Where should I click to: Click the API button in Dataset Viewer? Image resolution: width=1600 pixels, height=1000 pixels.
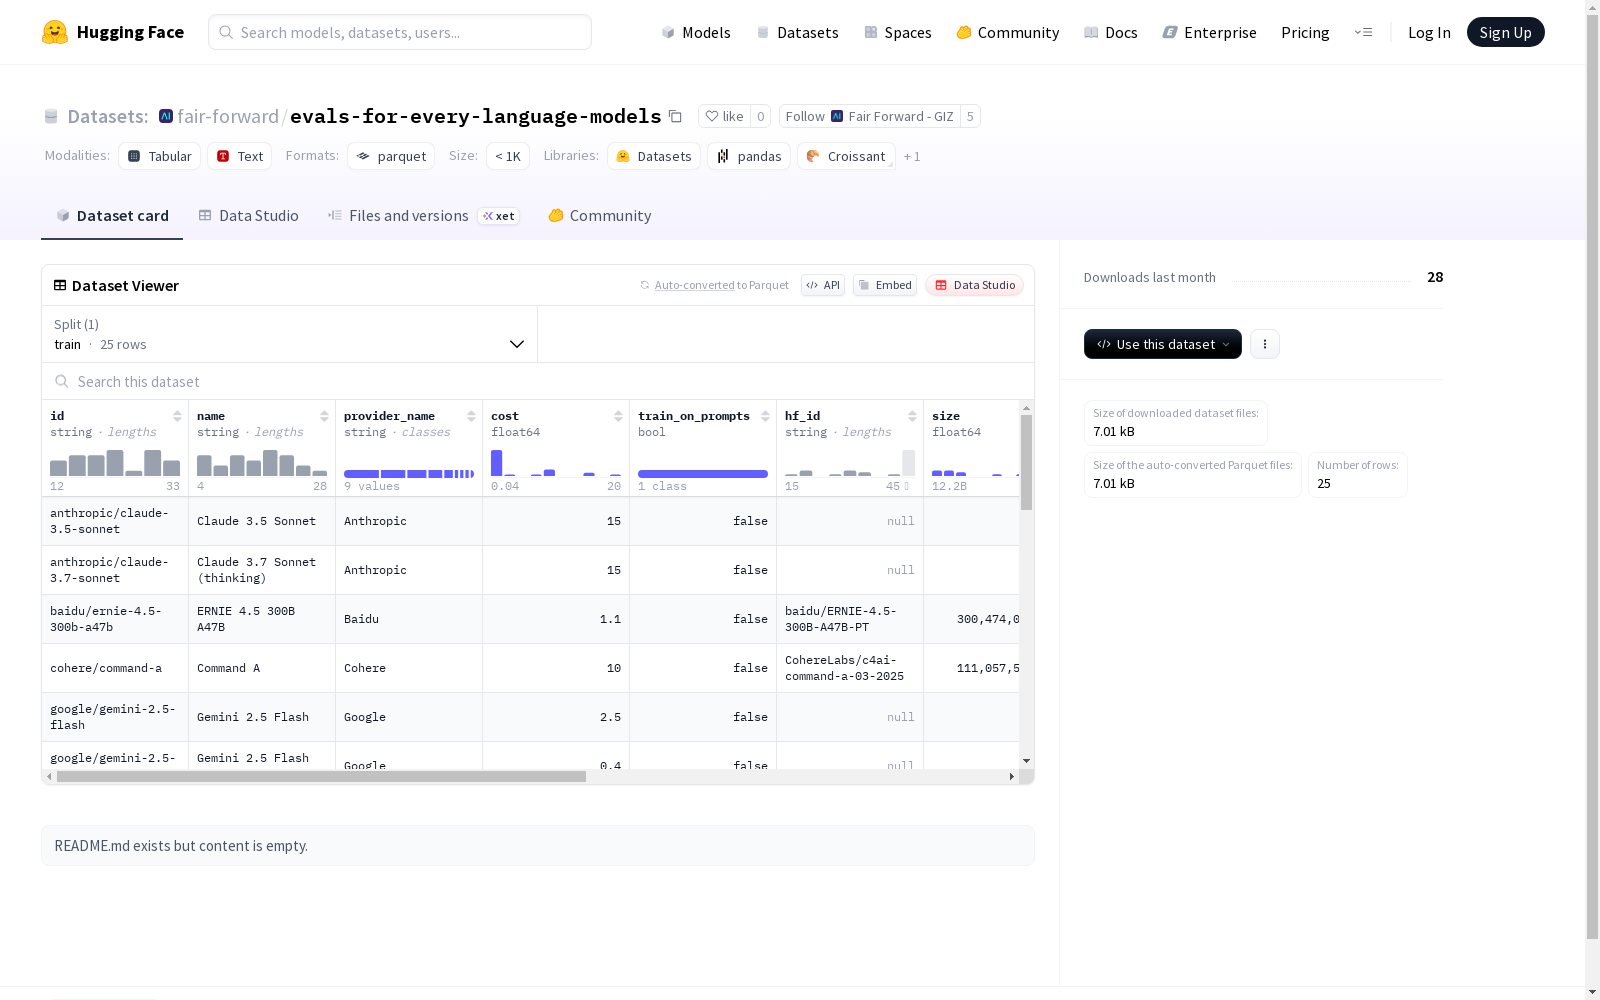(x=823, y=285)
